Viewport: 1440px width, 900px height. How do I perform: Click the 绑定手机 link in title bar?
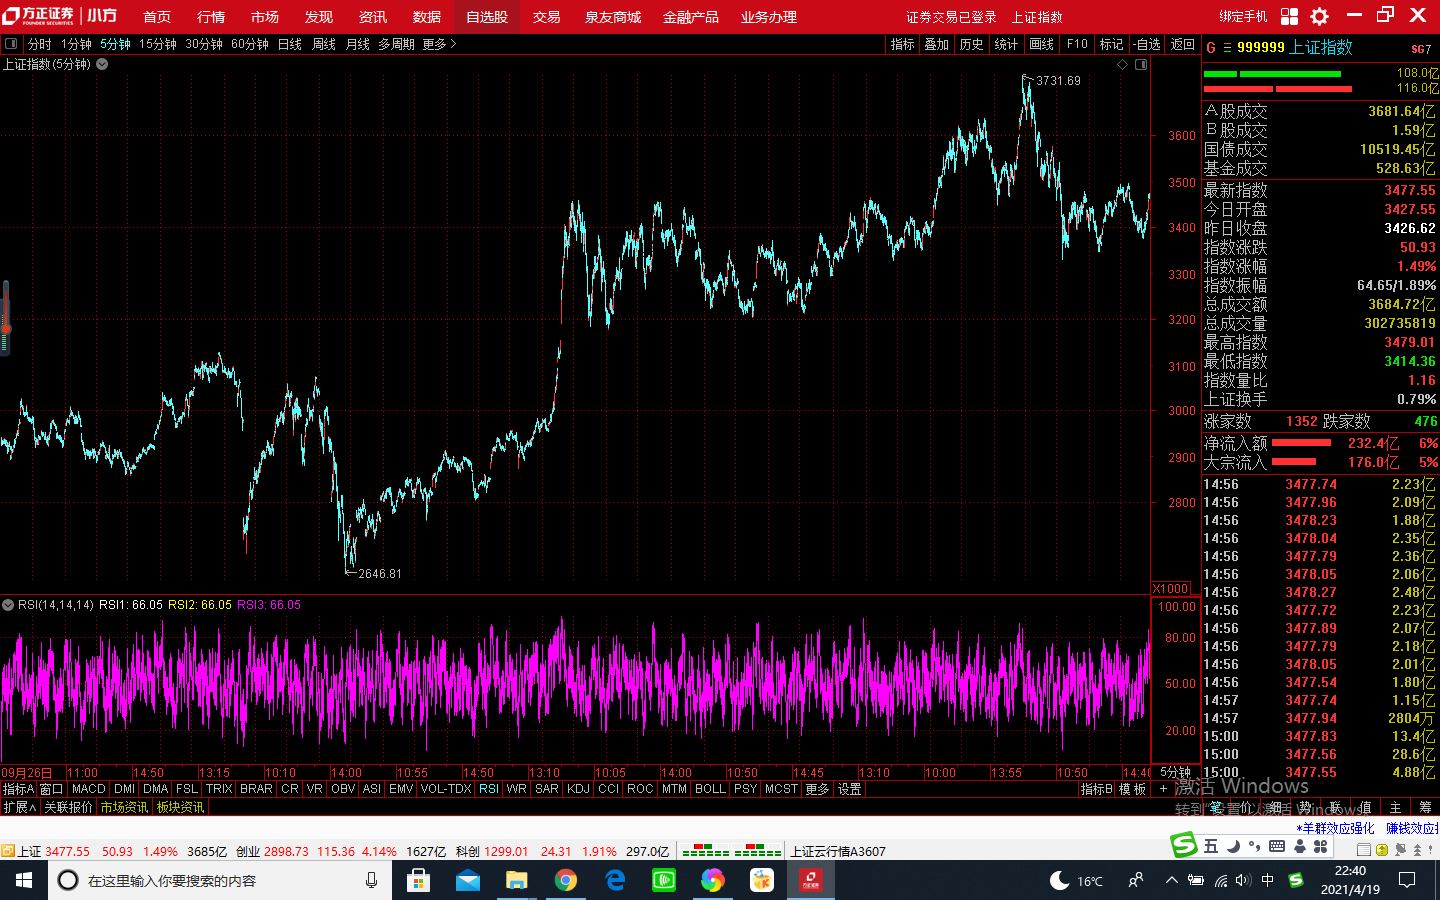[x=1243, y=17]
